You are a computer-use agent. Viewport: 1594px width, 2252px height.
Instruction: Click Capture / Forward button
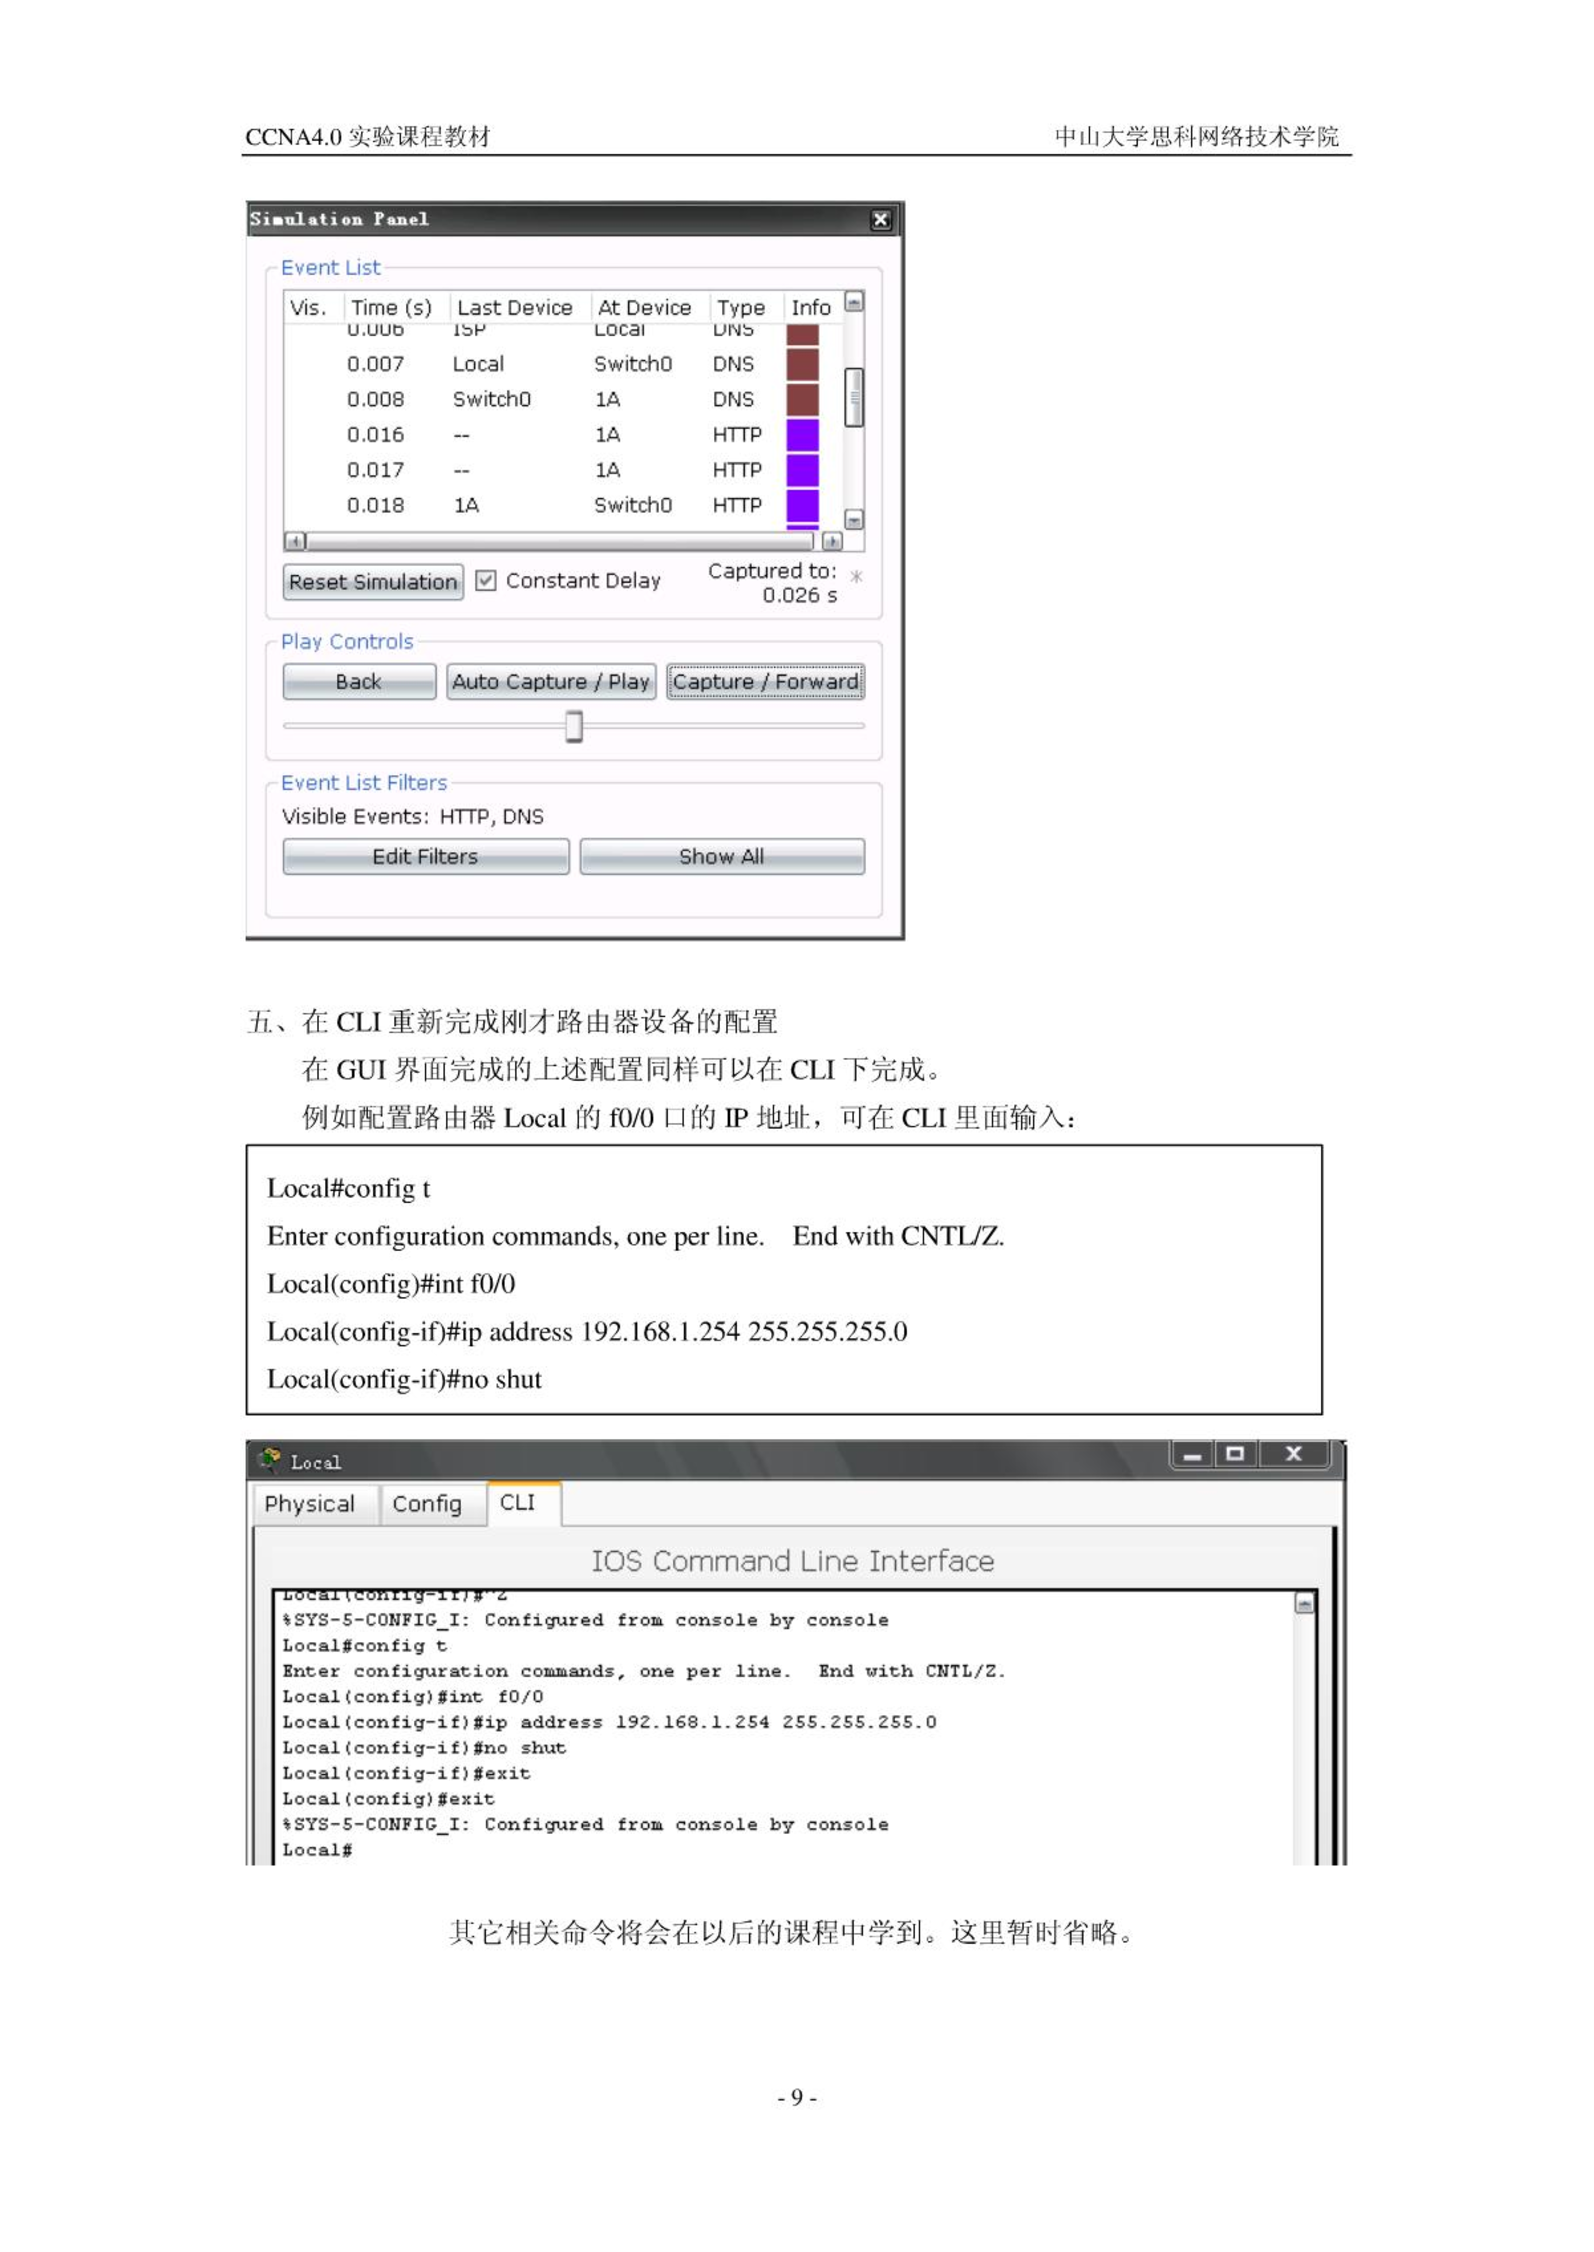click(x=765, y=682)
